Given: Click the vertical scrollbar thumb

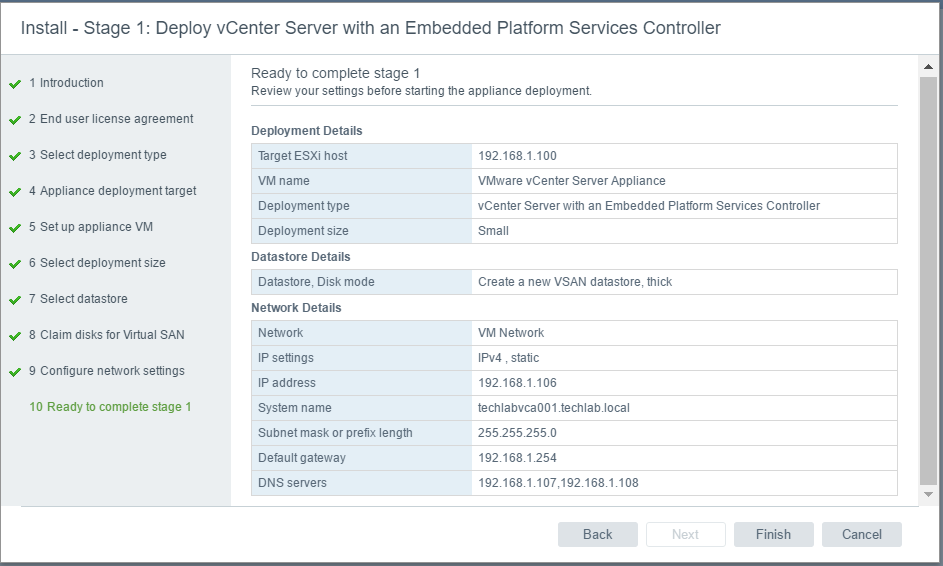Looking at the screenshot, I should tap(928, 280).
